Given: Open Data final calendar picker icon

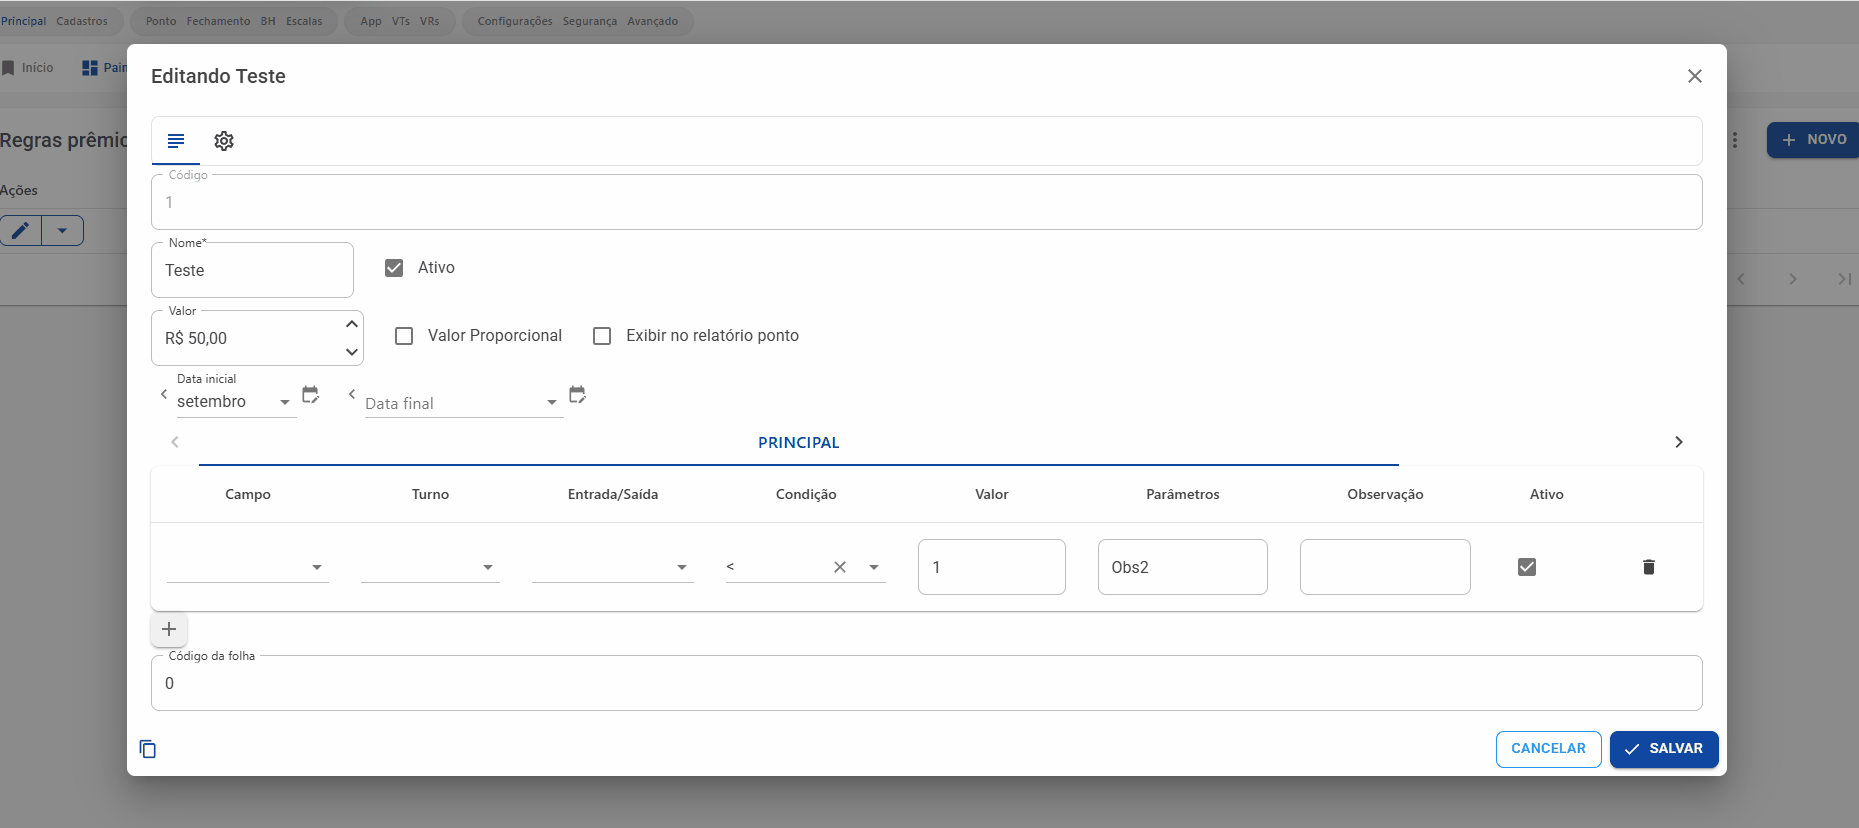Looking at the screenshot, I should tap(578, 395).
